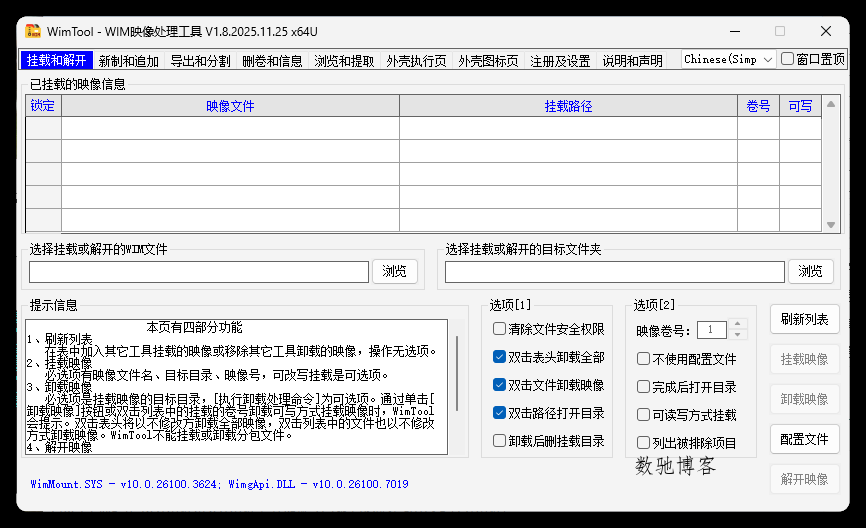The height and width of the screenshot is (528, 866).
Task: Click the mounted images list scroll down arrow
Action: click(831, 224)
